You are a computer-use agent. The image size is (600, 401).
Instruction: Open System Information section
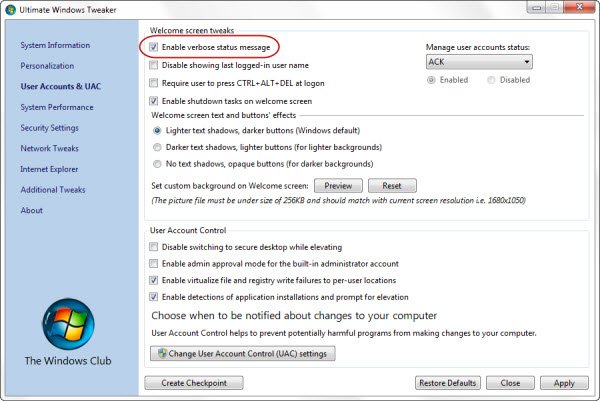[55, 45]
